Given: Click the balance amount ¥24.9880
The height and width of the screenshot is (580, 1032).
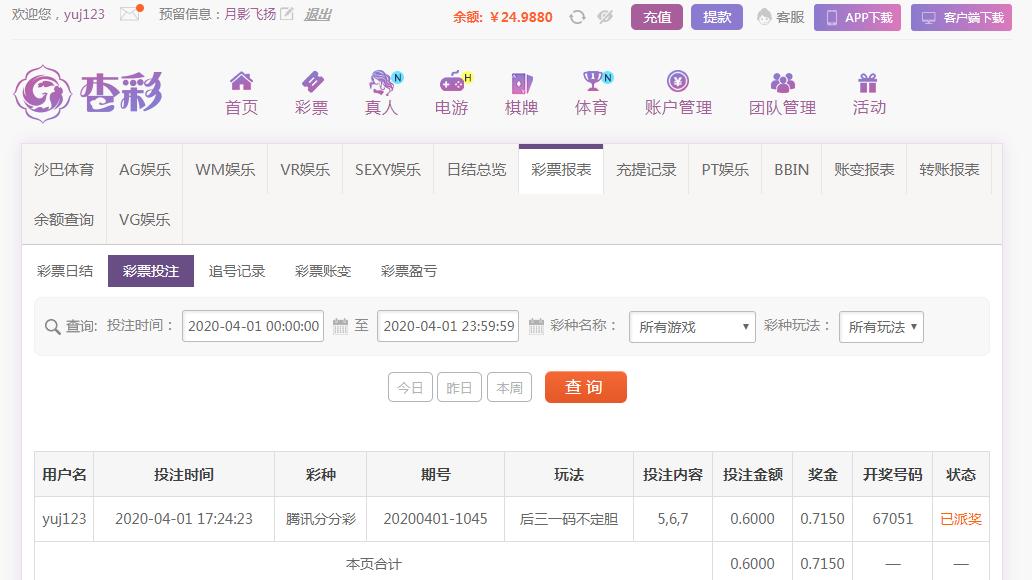Looking at the screenshot, I should pos(521,17).
